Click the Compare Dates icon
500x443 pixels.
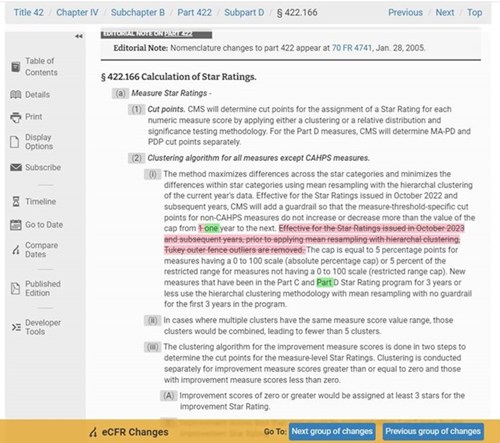pos(16,250)
